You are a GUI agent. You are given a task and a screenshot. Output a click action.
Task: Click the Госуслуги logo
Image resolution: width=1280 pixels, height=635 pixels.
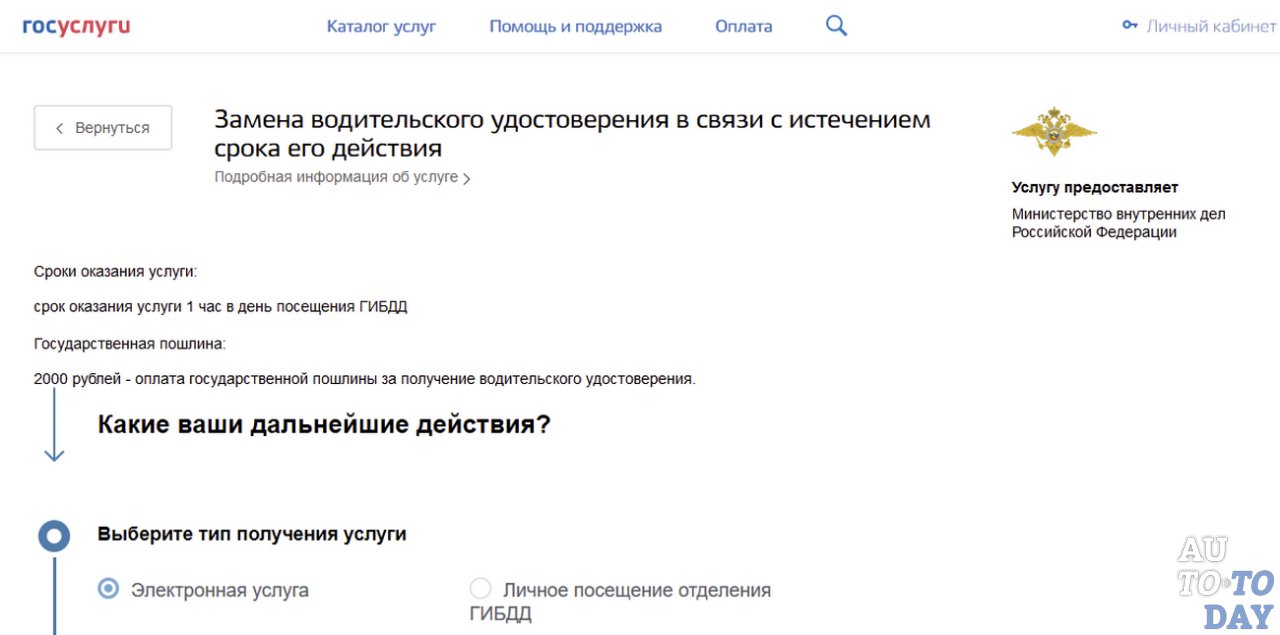point(76,26)
